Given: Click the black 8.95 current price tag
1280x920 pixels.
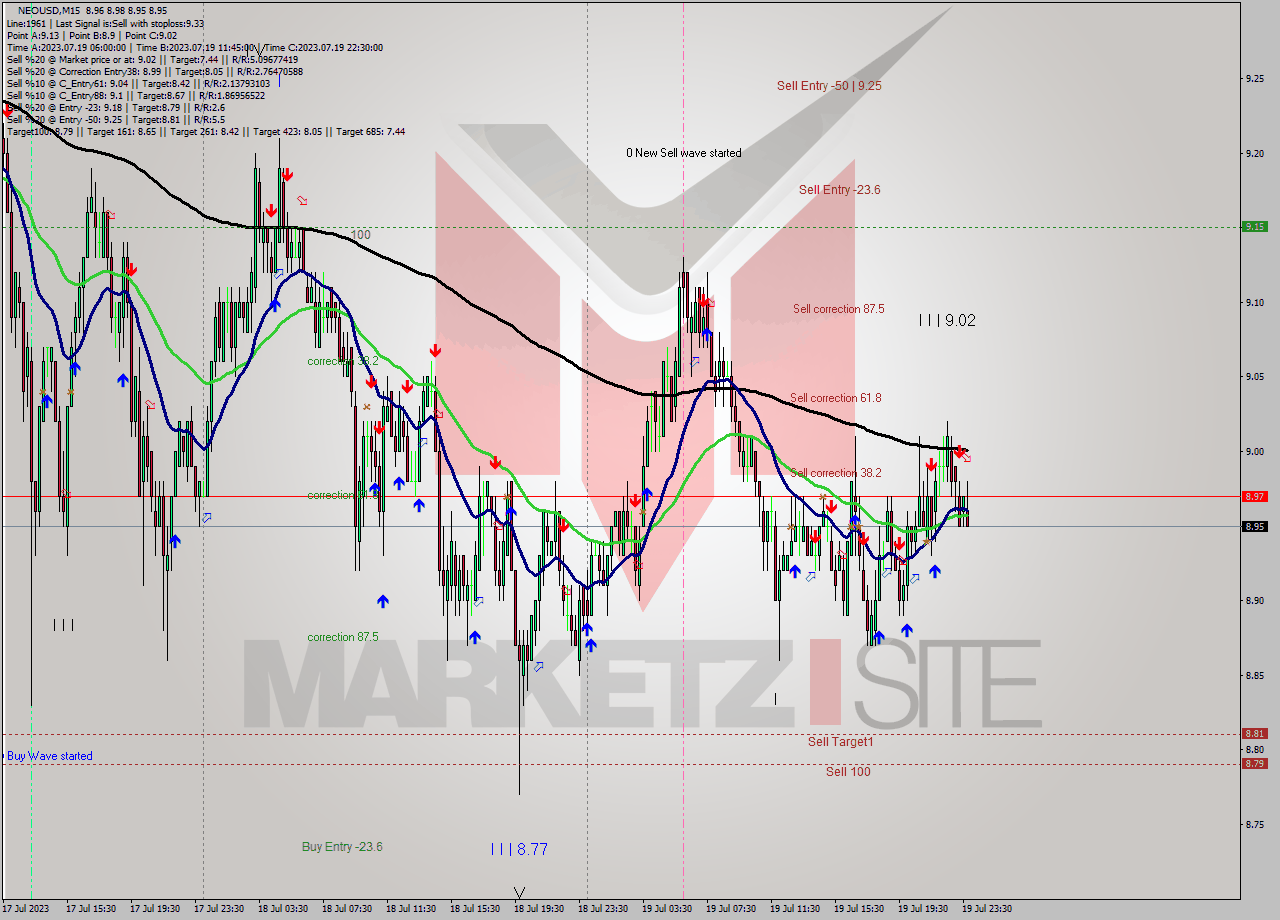Looking at the screenshot, I should (1255, 526).
